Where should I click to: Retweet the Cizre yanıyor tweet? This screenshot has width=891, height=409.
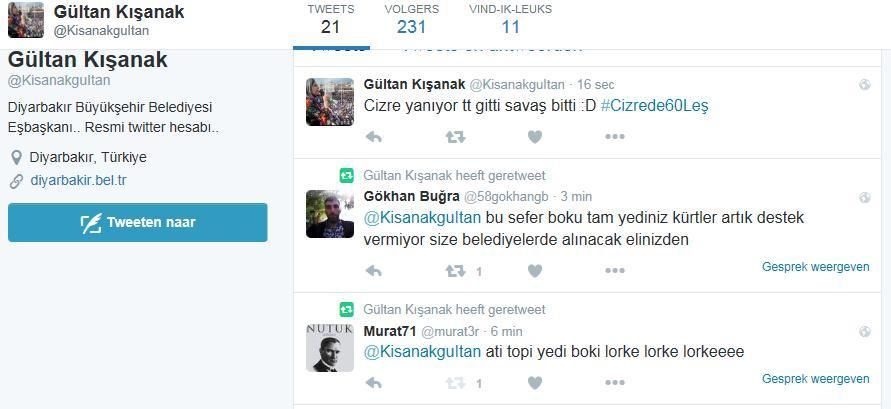(x=456, y=137)
